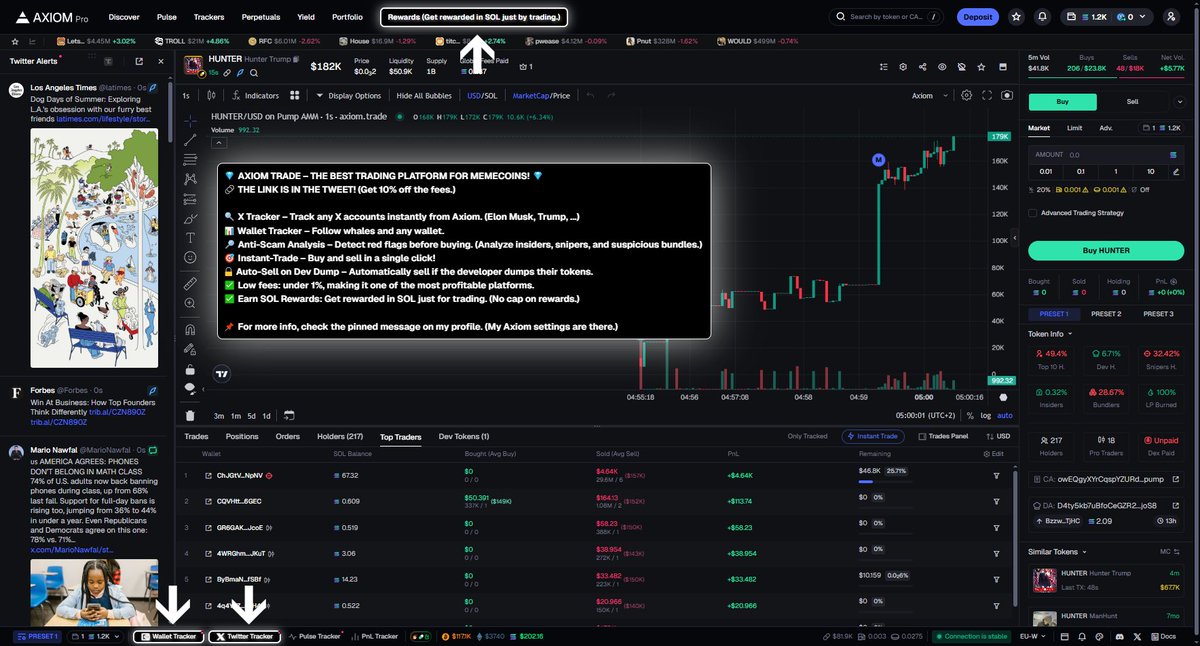The image size is (1200, 646).
Task: Expand Similar Tokens MC sort
Action: pyautogui.click(x=1169, y=551)
